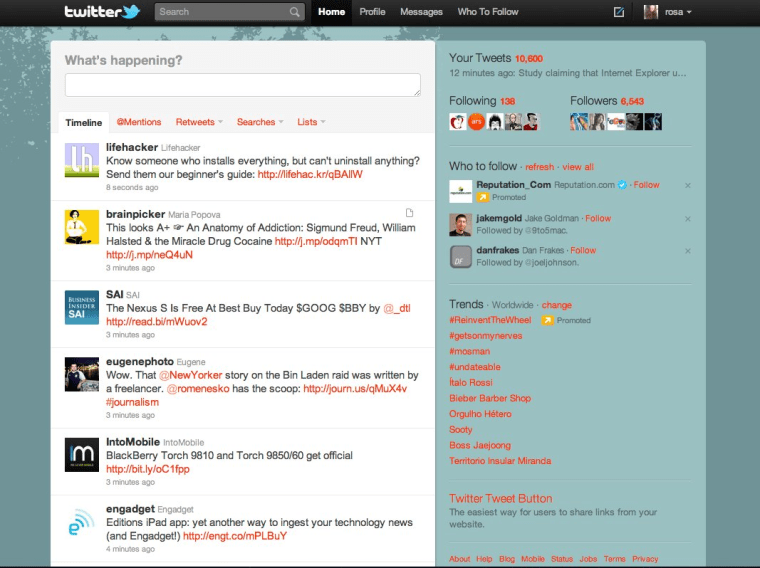The width and height of the screenshot is (760, 568).
Task: Dismiss the Reputation_Com promoted suggestion
Action: point(688,185)
